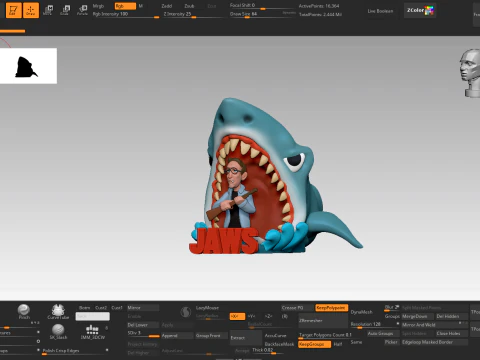The height and width of the screenshot is (360, 480).
Task: Enable Zadd sculpt mode
Action: [167, 6]
